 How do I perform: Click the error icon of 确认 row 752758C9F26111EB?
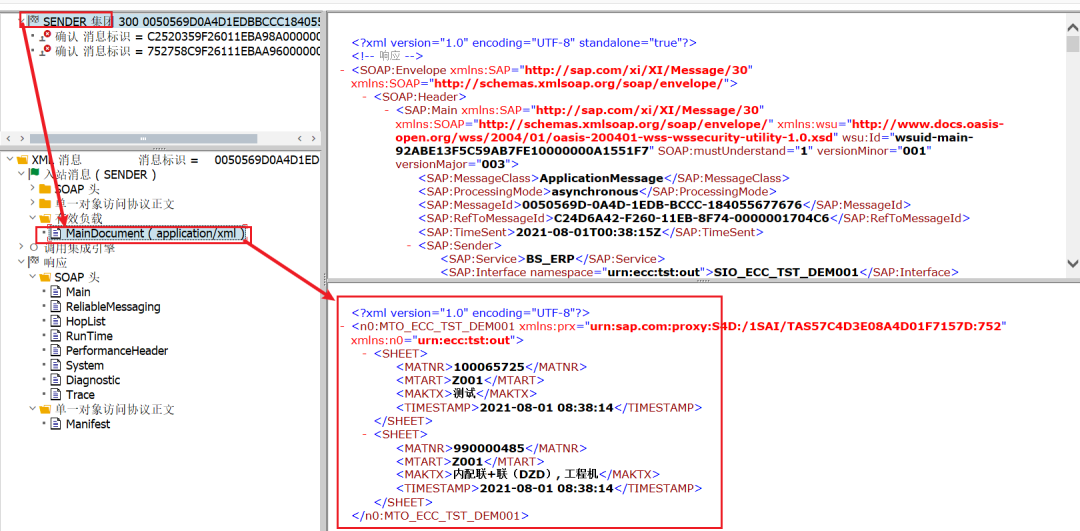tap(46, 51)
